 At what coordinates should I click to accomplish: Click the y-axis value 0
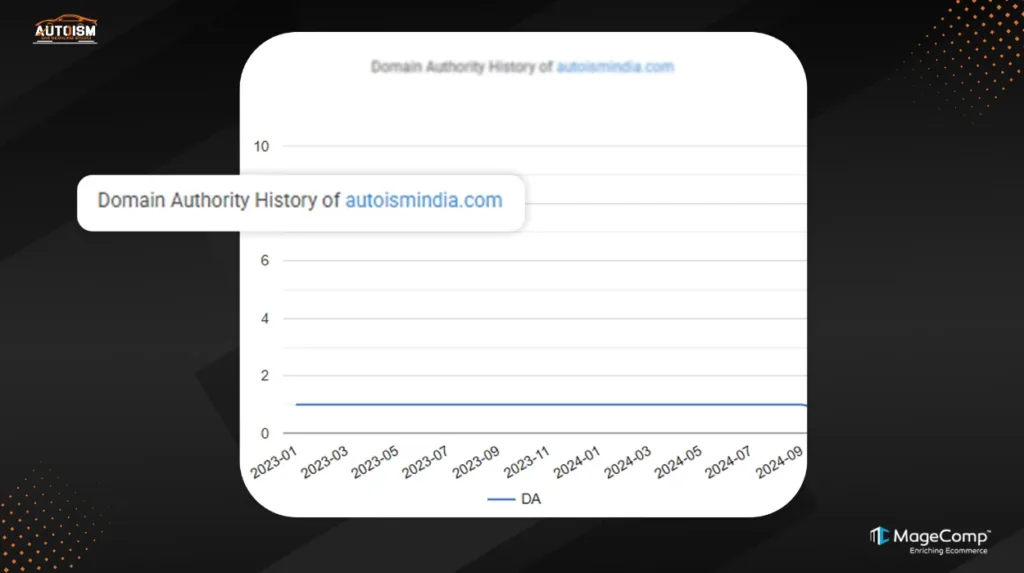265,433
